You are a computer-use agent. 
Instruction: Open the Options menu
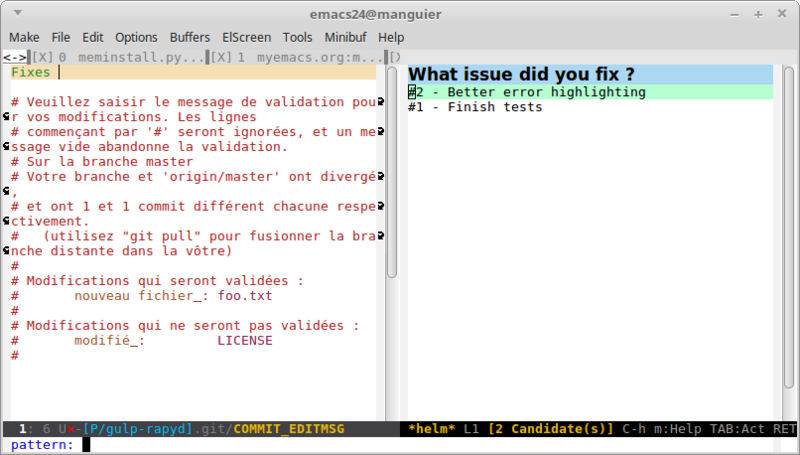[x=136, y=37]
